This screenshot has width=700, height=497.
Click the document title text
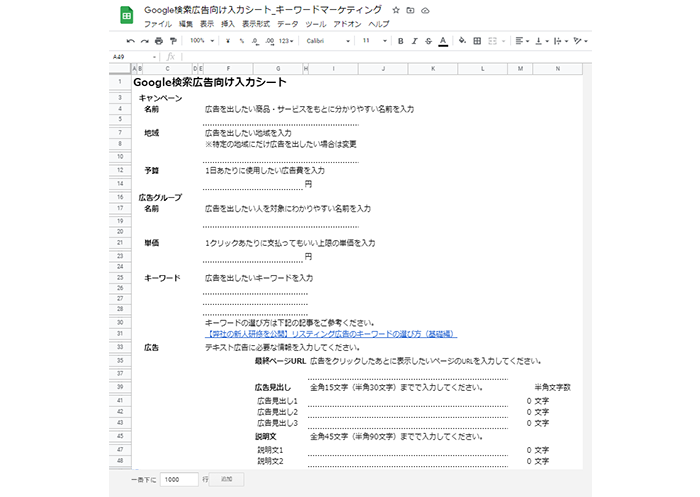pos(263,10)
